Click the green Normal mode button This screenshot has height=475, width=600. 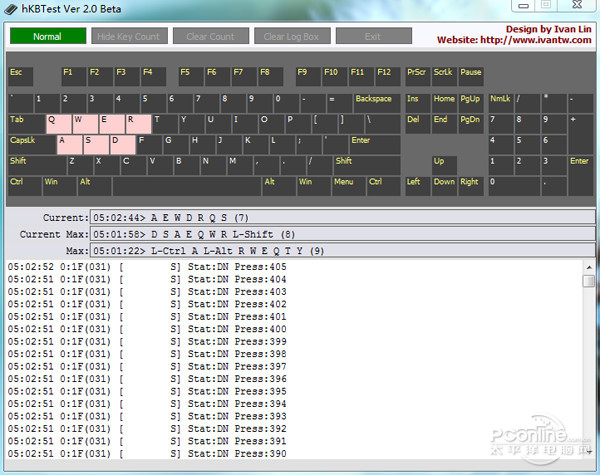(x=47, y=37)
